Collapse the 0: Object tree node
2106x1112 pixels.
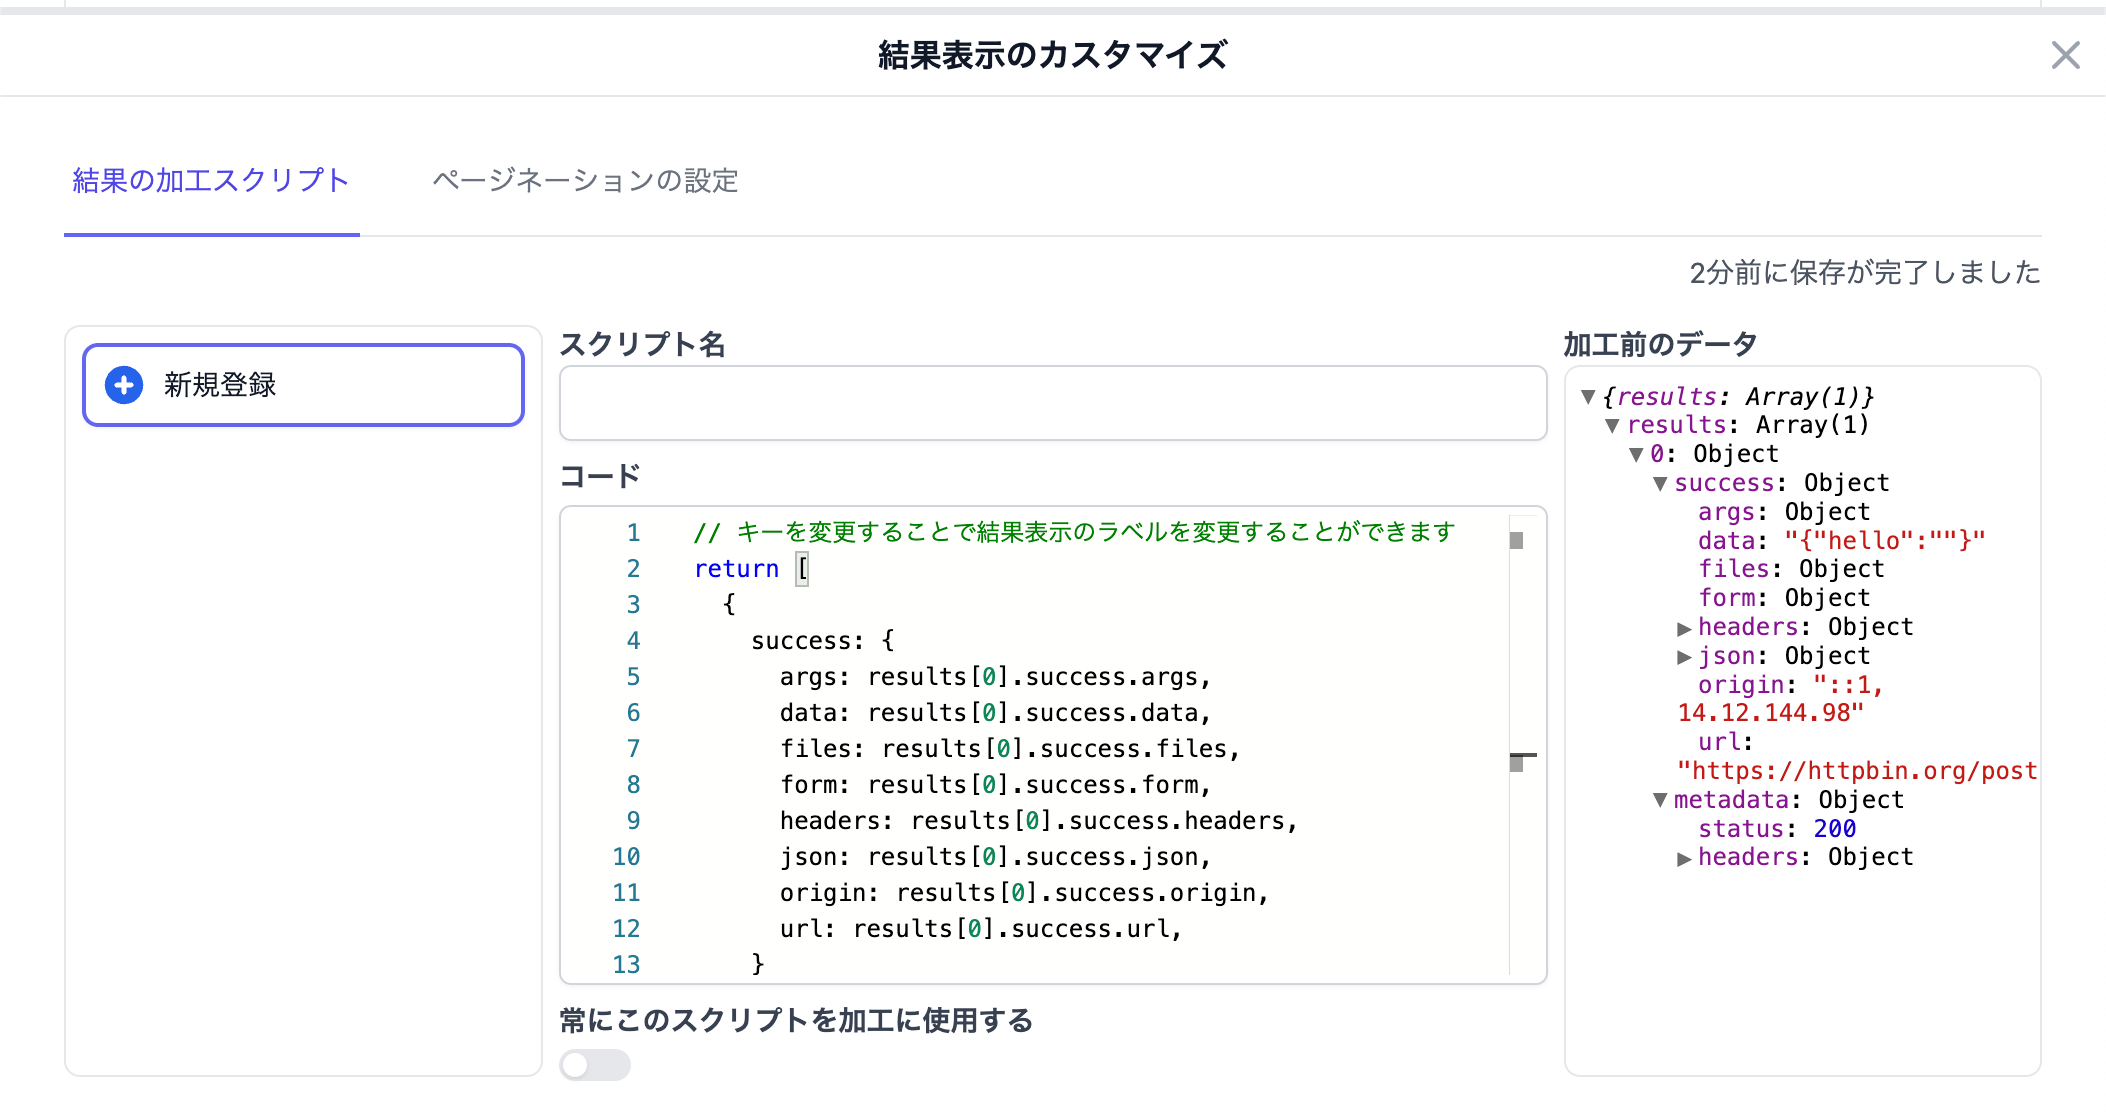pyautogui.click(x=1636, y=455)
